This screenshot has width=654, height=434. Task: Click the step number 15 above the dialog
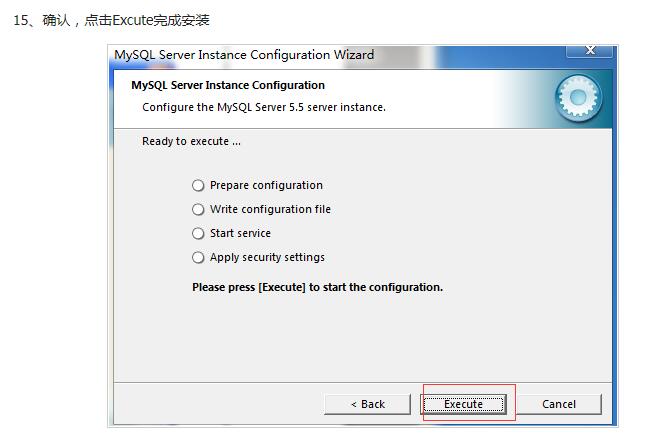pos(19,20)
